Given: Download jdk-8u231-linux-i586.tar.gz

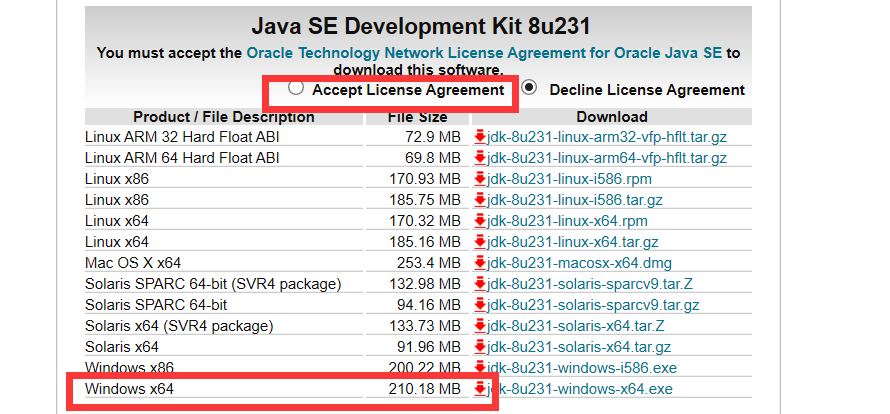Looking at the screenshot, I should (575, 200).
